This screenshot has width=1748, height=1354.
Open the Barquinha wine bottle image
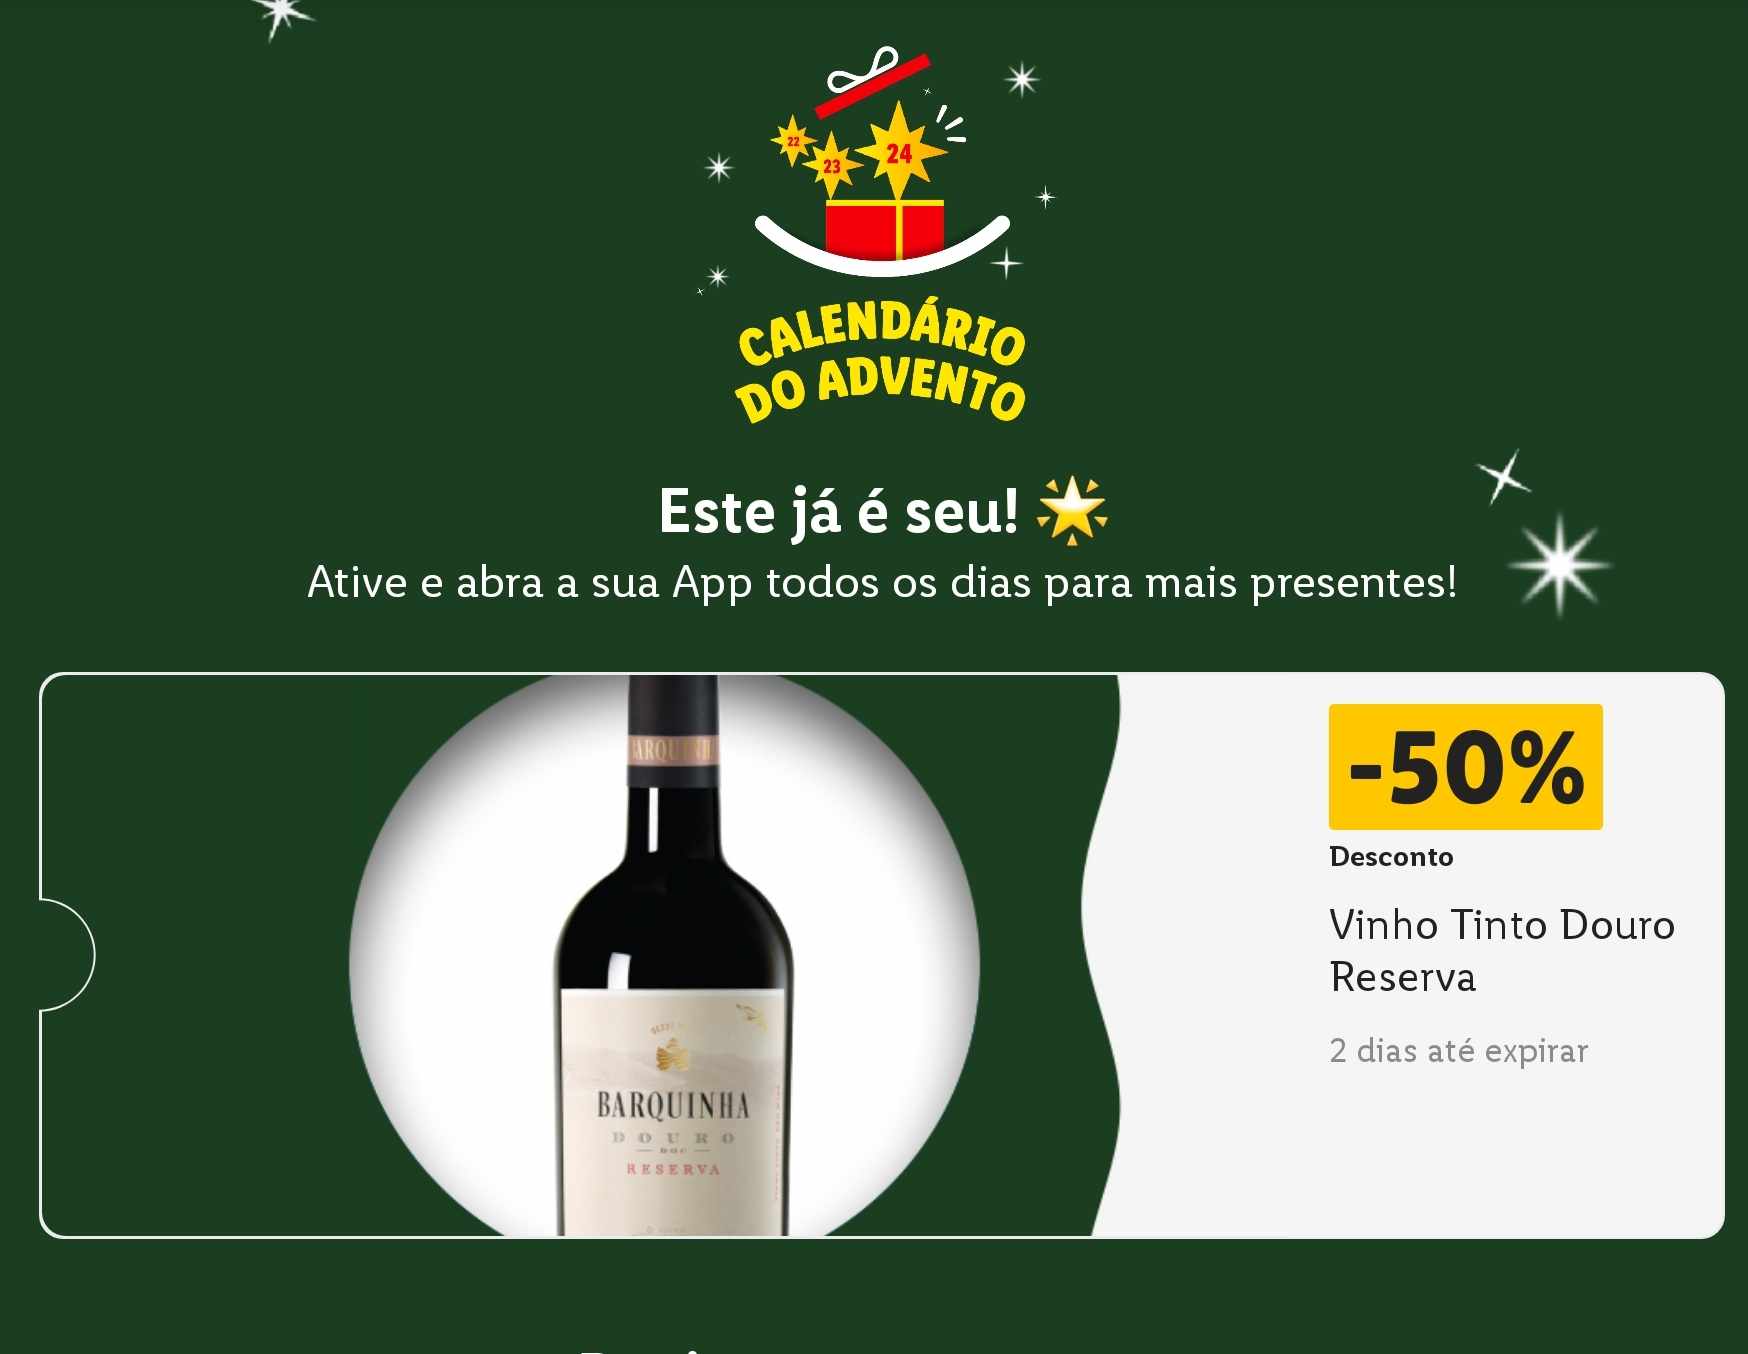673,956
